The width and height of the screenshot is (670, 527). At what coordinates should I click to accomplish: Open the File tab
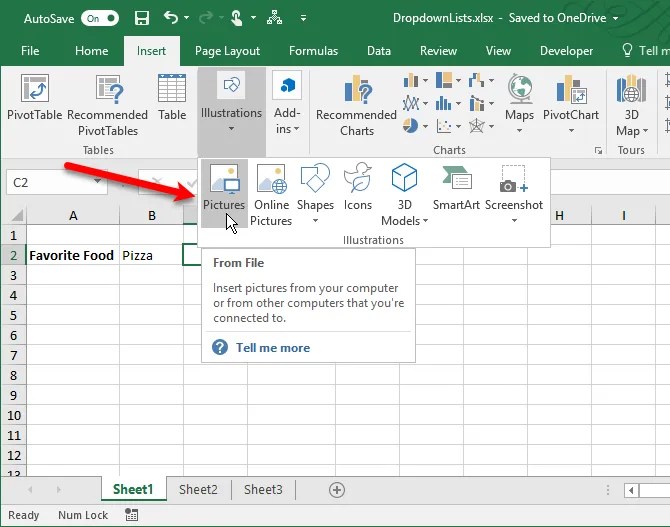(30, 51)
